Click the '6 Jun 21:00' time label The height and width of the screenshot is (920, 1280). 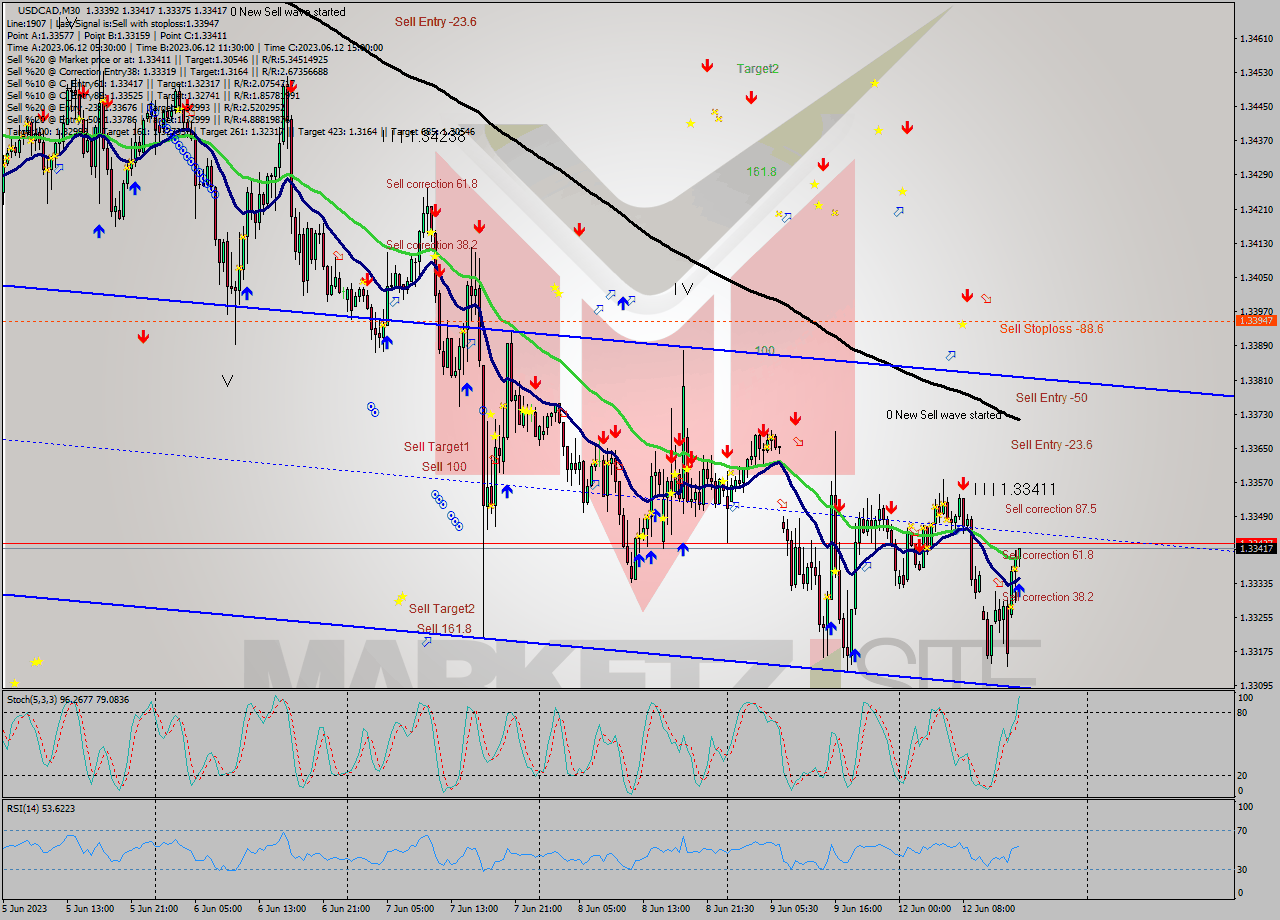(344, 909)
